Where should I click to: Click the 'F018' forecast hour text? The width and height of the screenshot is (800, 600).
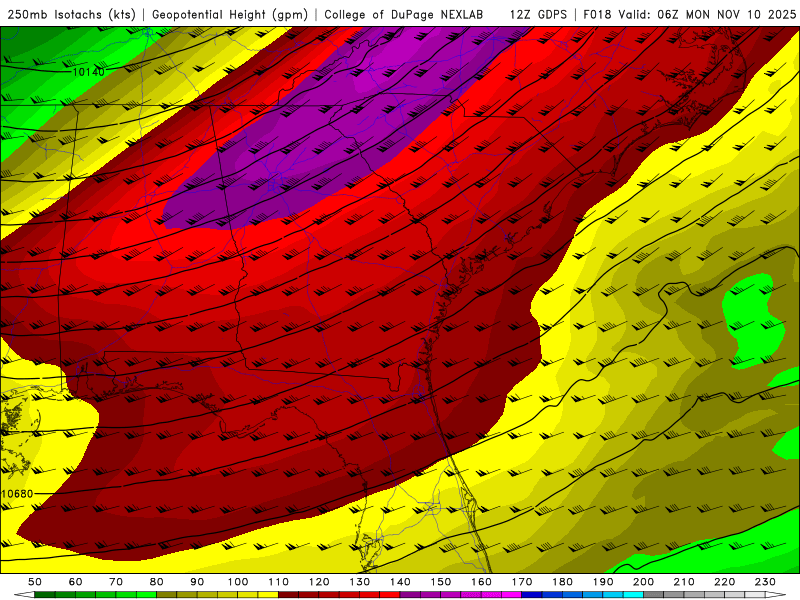598,15
